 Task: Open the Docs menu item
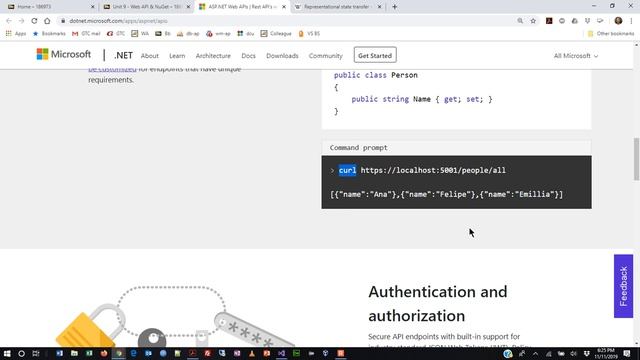[248, 56]
